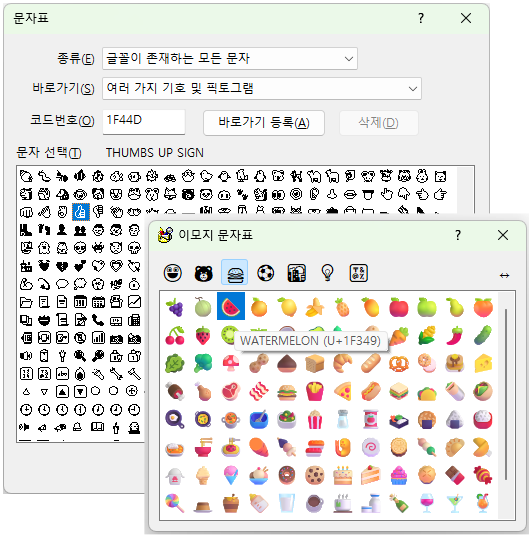Select the green apple emoji
529x535 pixels.
pyautogui.click(x=427, y=306)
